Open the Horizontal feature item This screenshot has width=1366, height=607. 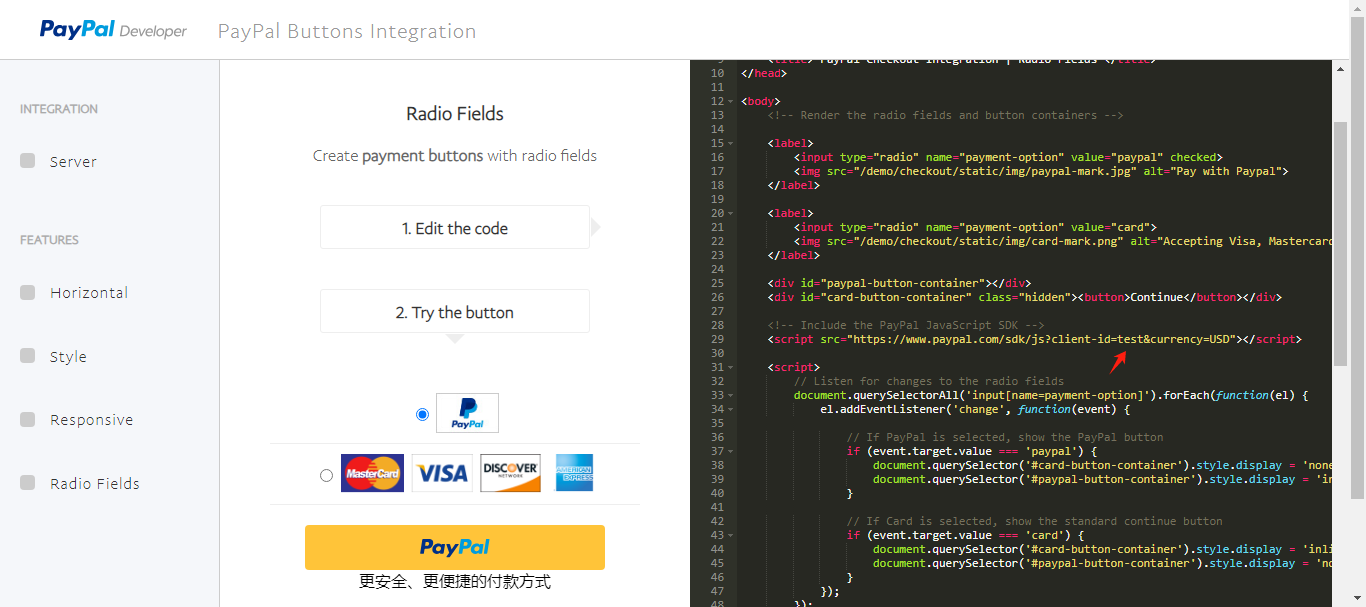point(89,293)
